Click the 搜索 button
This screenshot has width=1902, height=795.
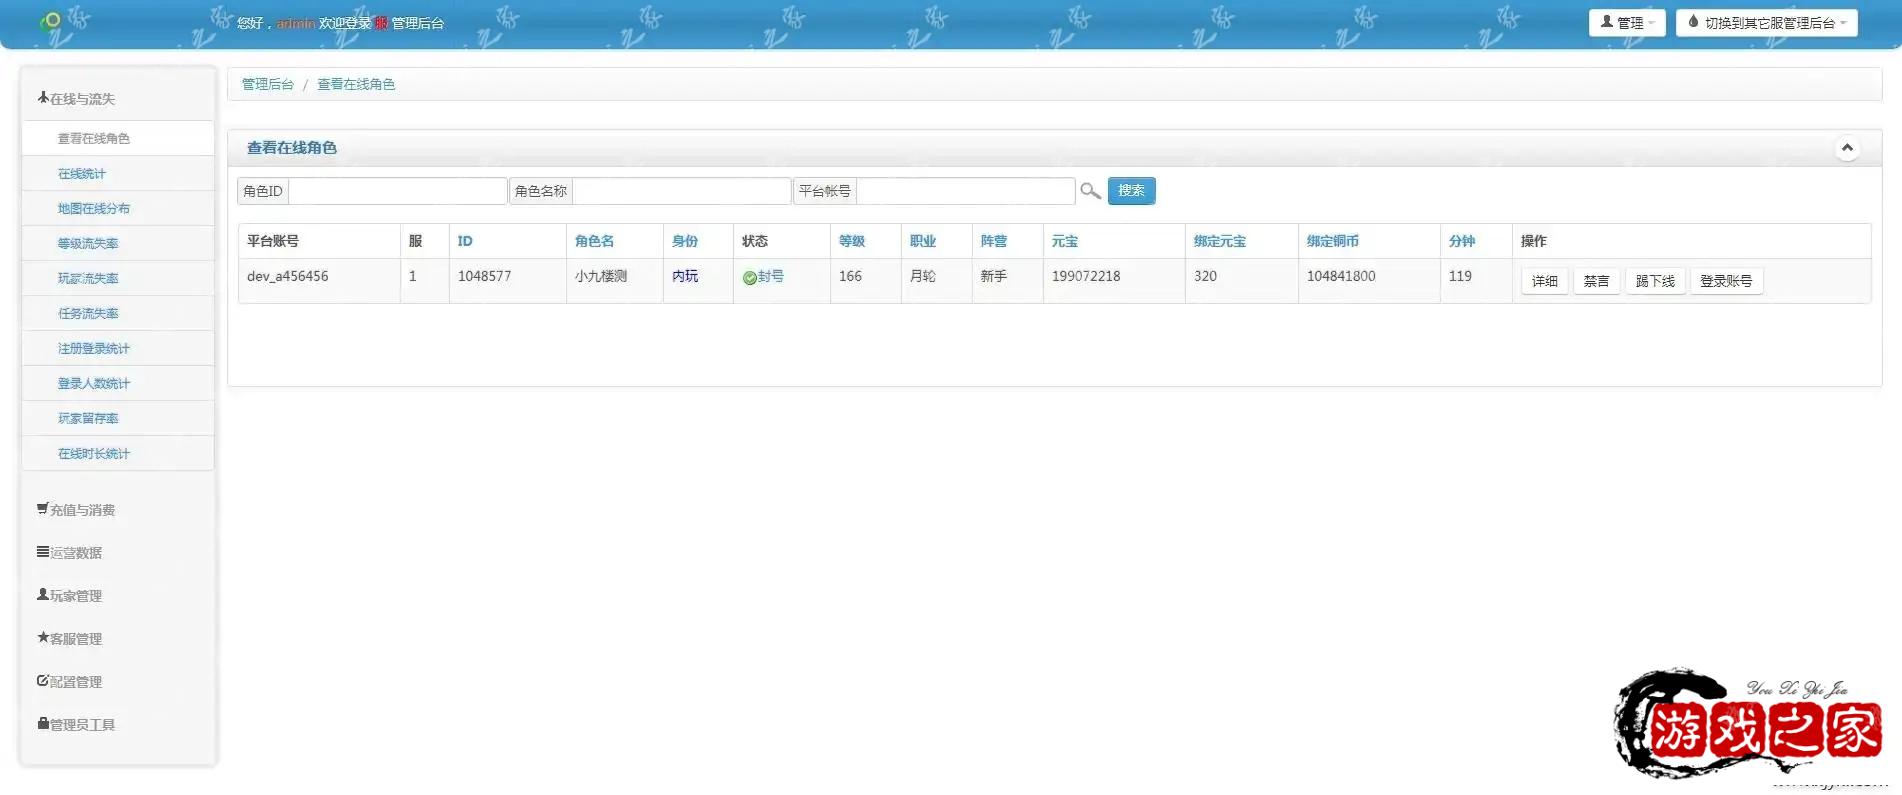pos(1131,191)
